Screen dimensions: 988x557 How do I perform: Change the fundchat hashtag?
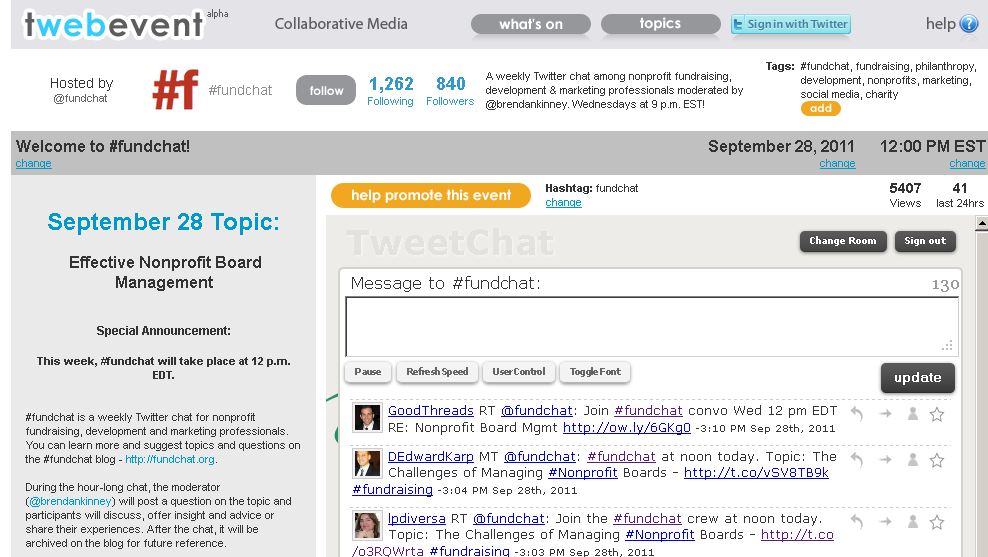point(563,202)
